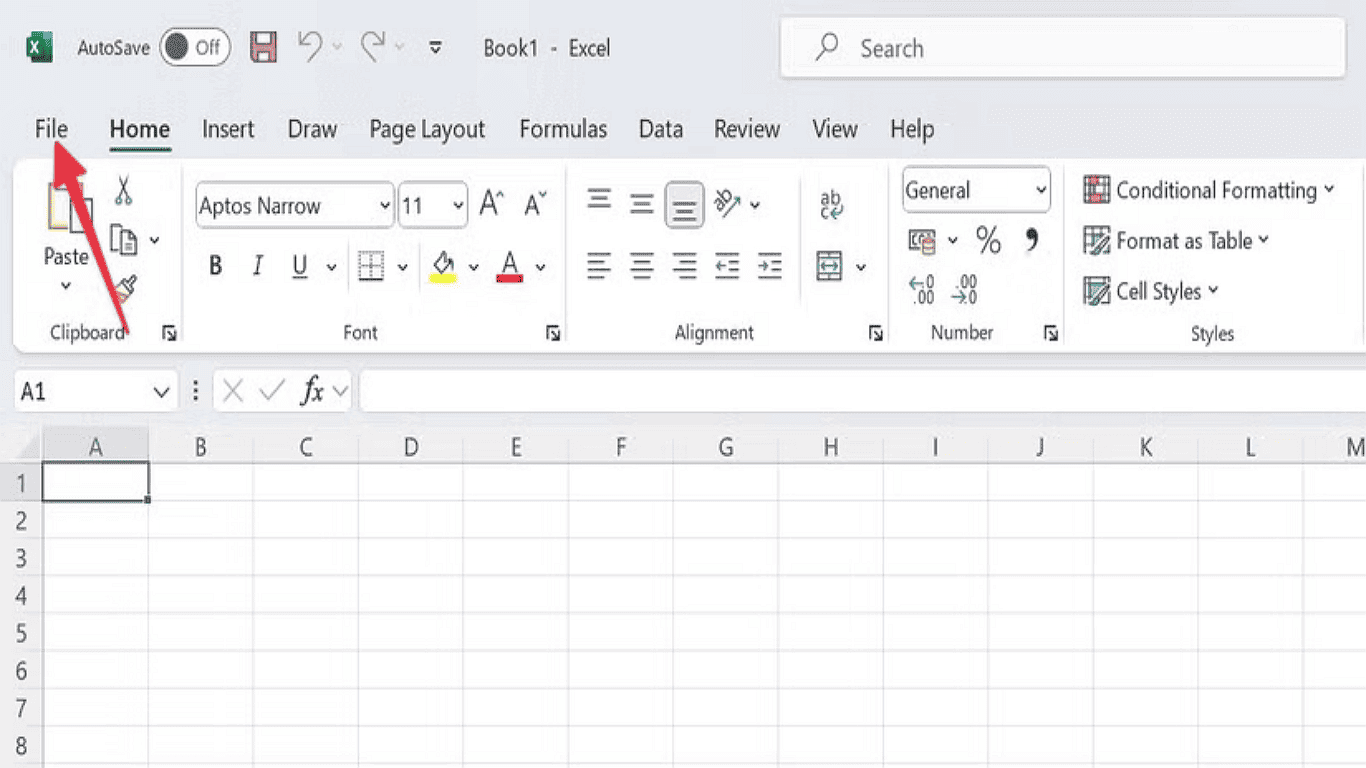Click the Accounting Number Format icon
Screen dimensions: 1366x768
(x=922, y=240)
